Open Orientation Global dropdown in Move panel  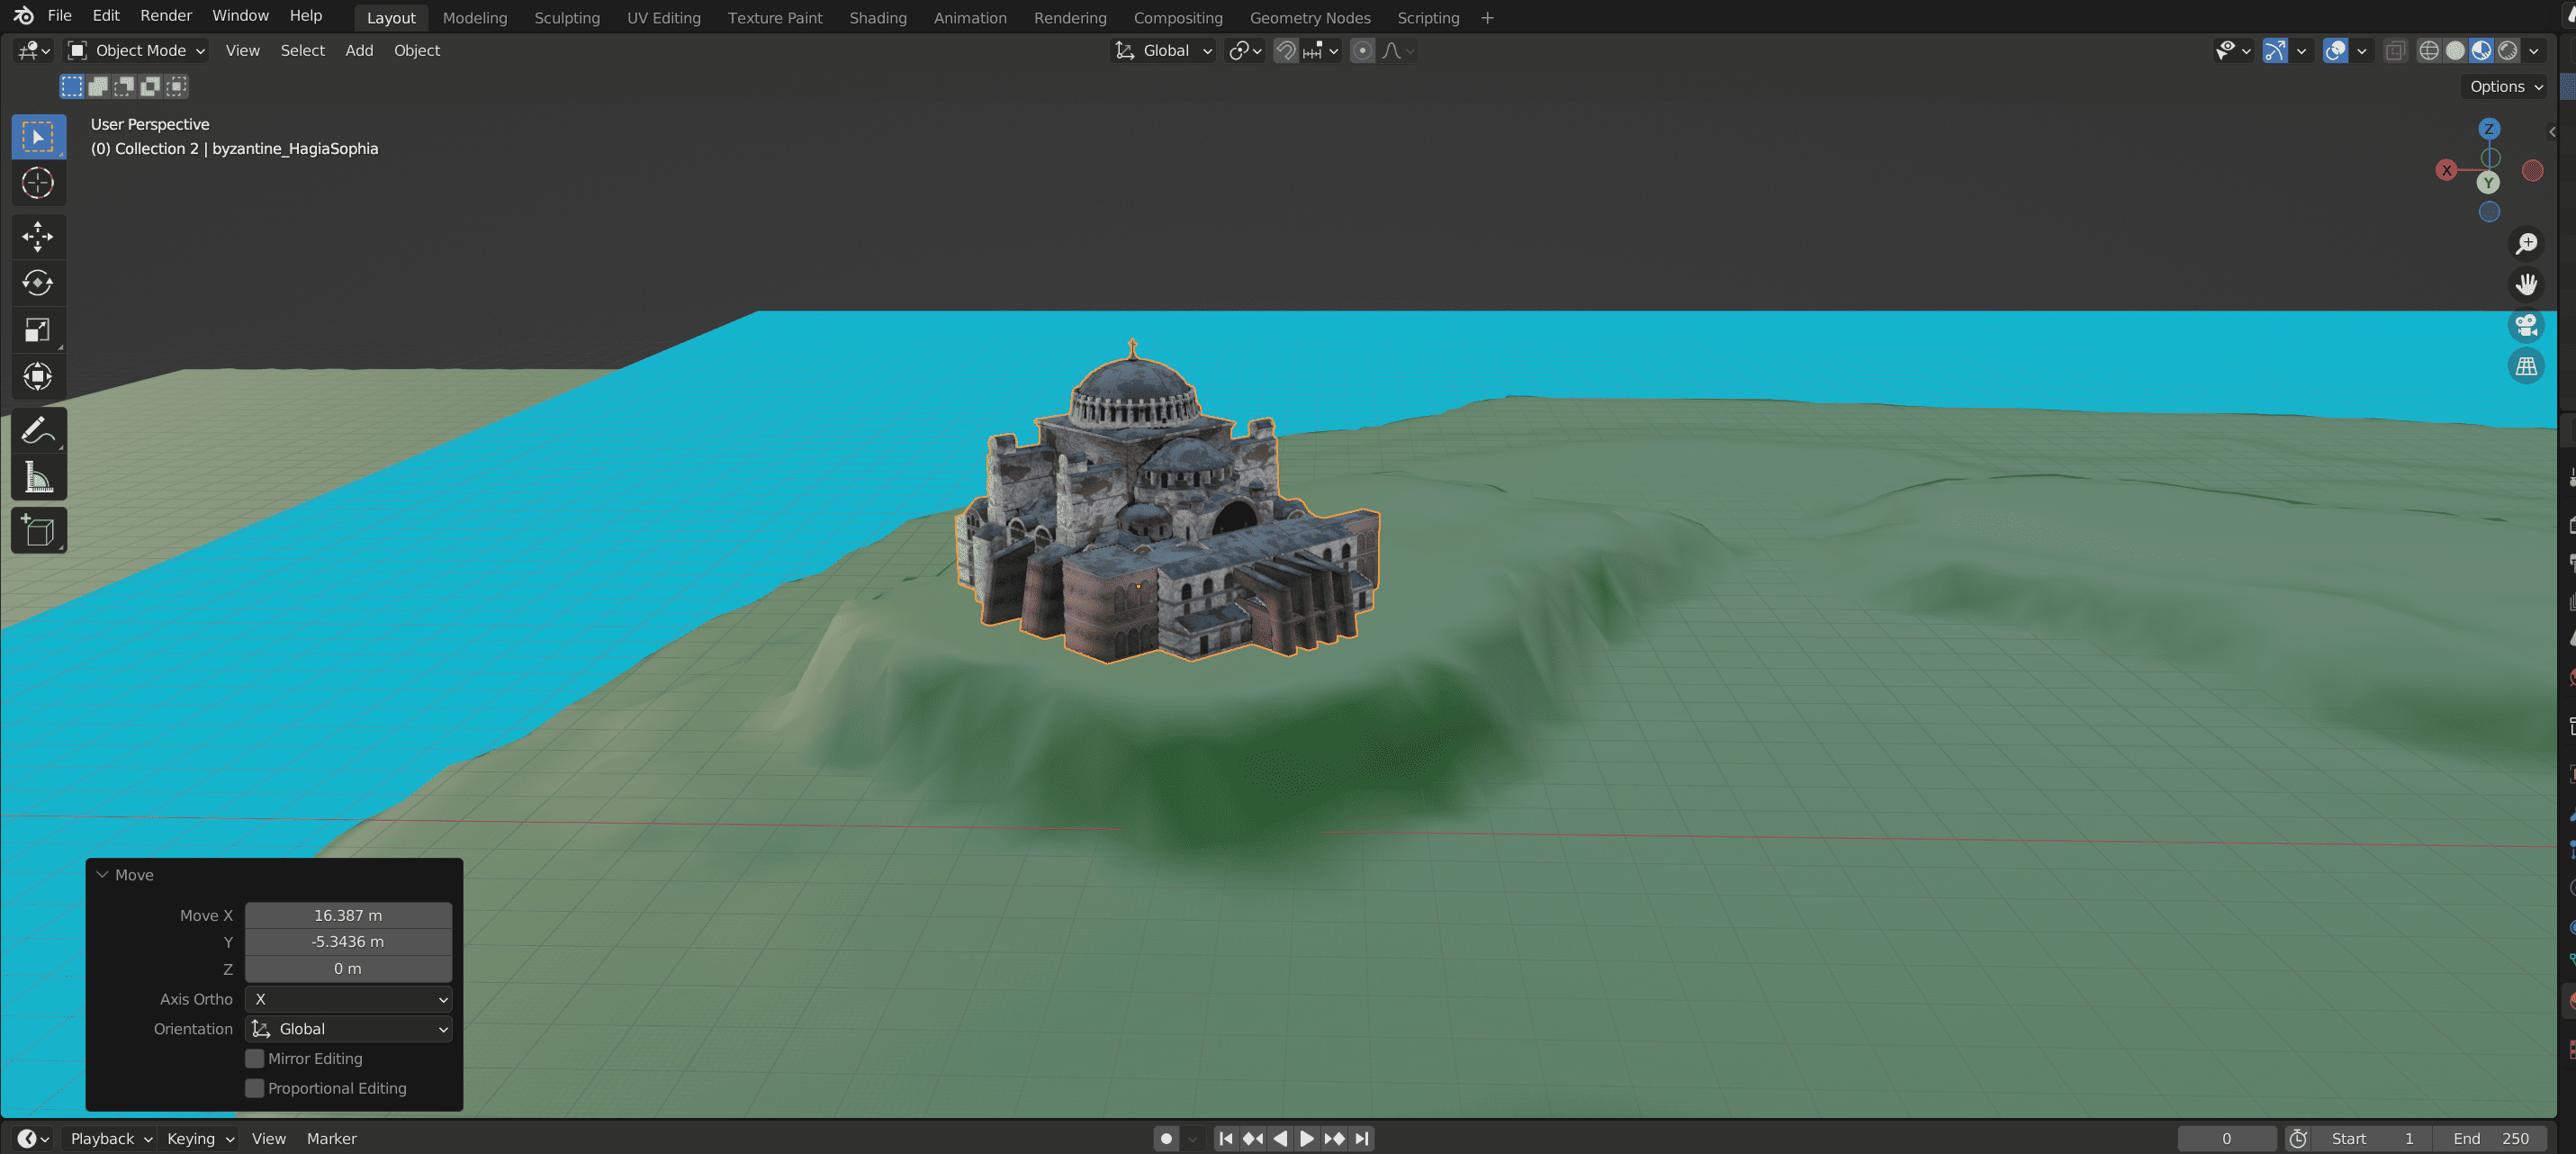(348, 1030)
